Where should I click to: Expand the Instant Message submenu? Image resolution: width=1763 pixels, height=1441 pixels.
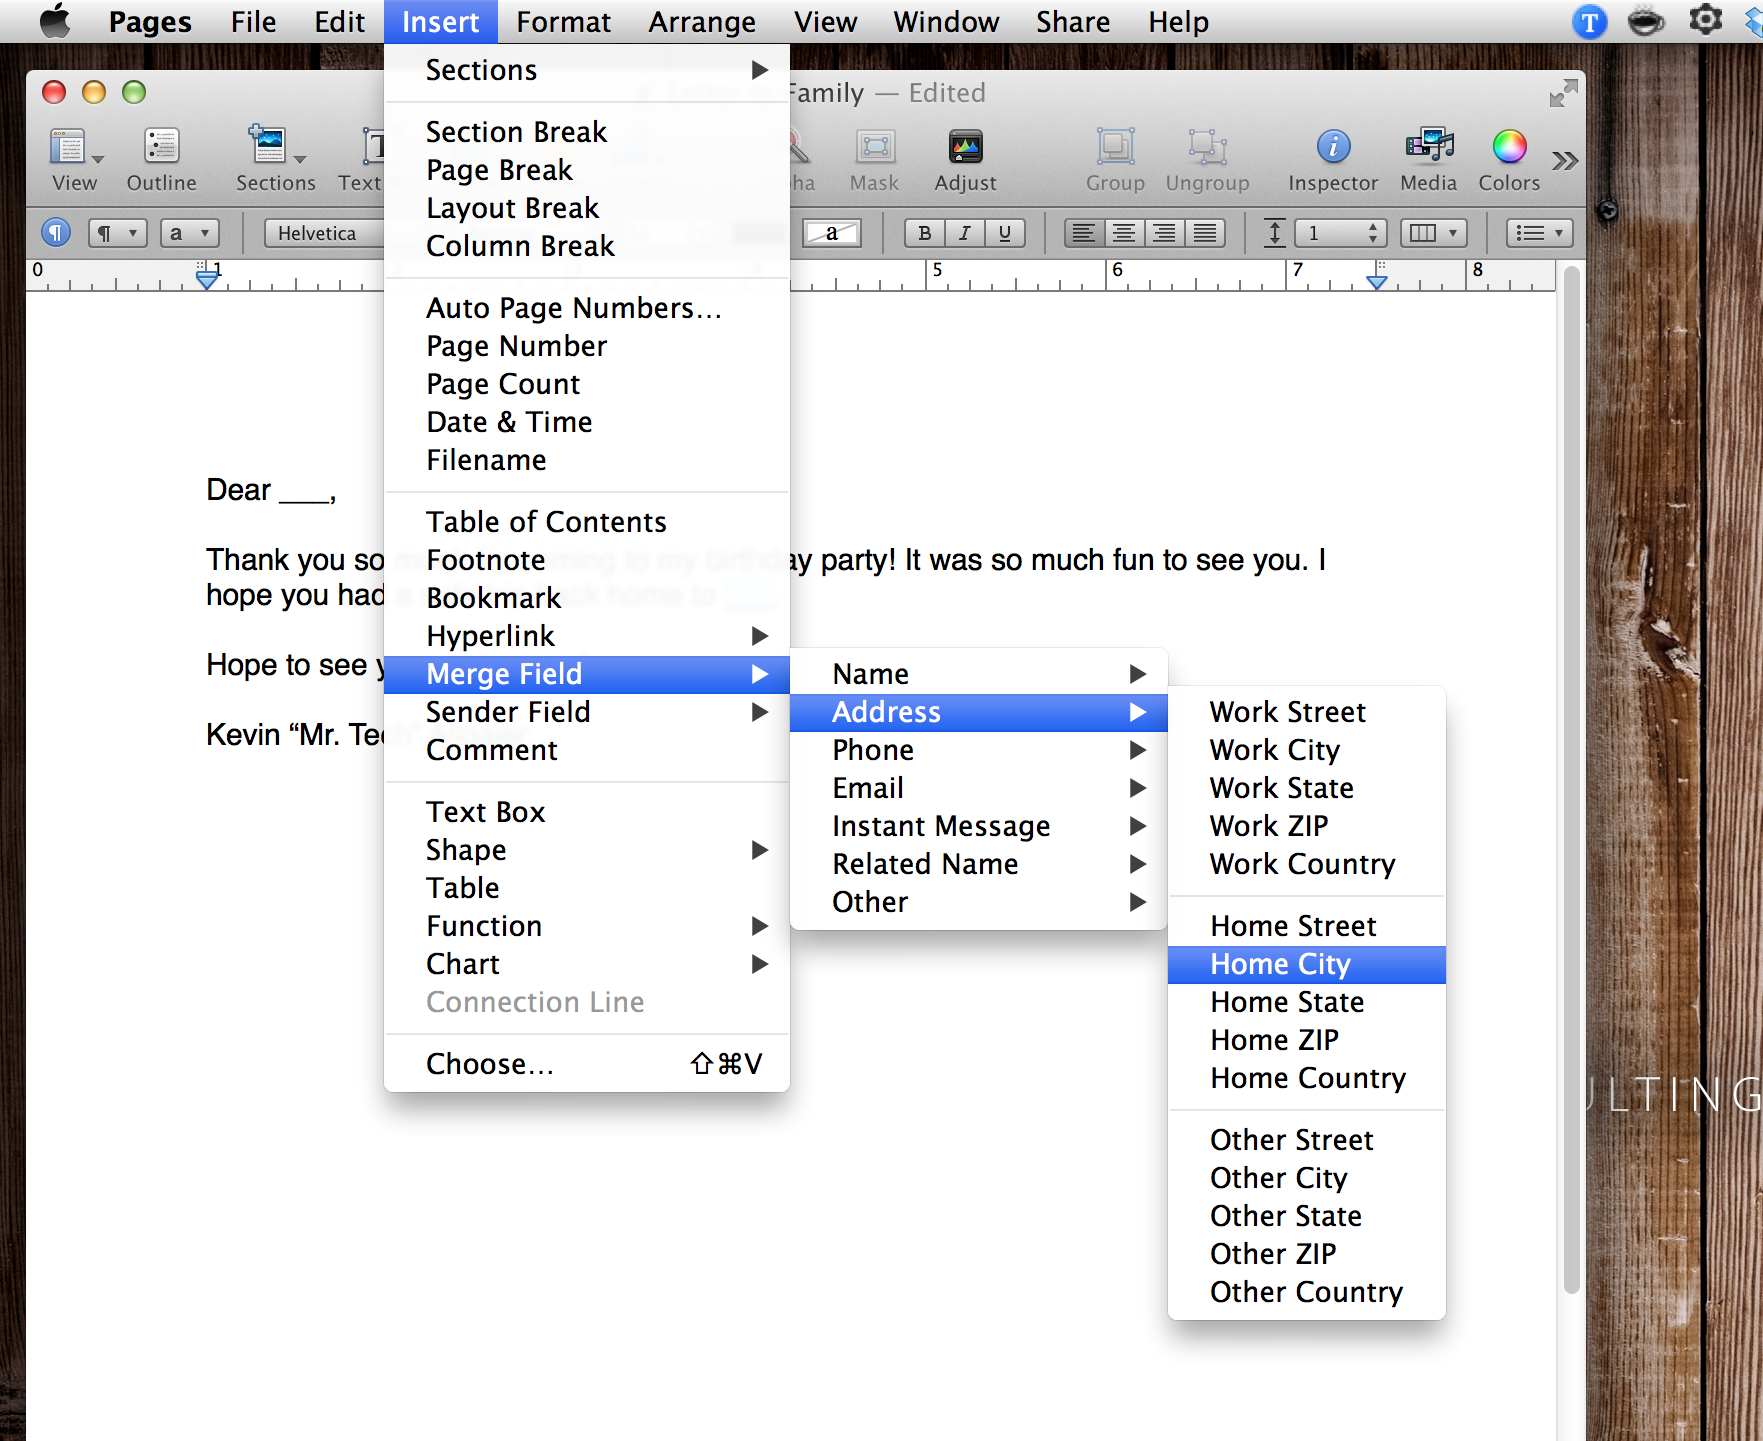pyautogui.click(x=979, y=826)
